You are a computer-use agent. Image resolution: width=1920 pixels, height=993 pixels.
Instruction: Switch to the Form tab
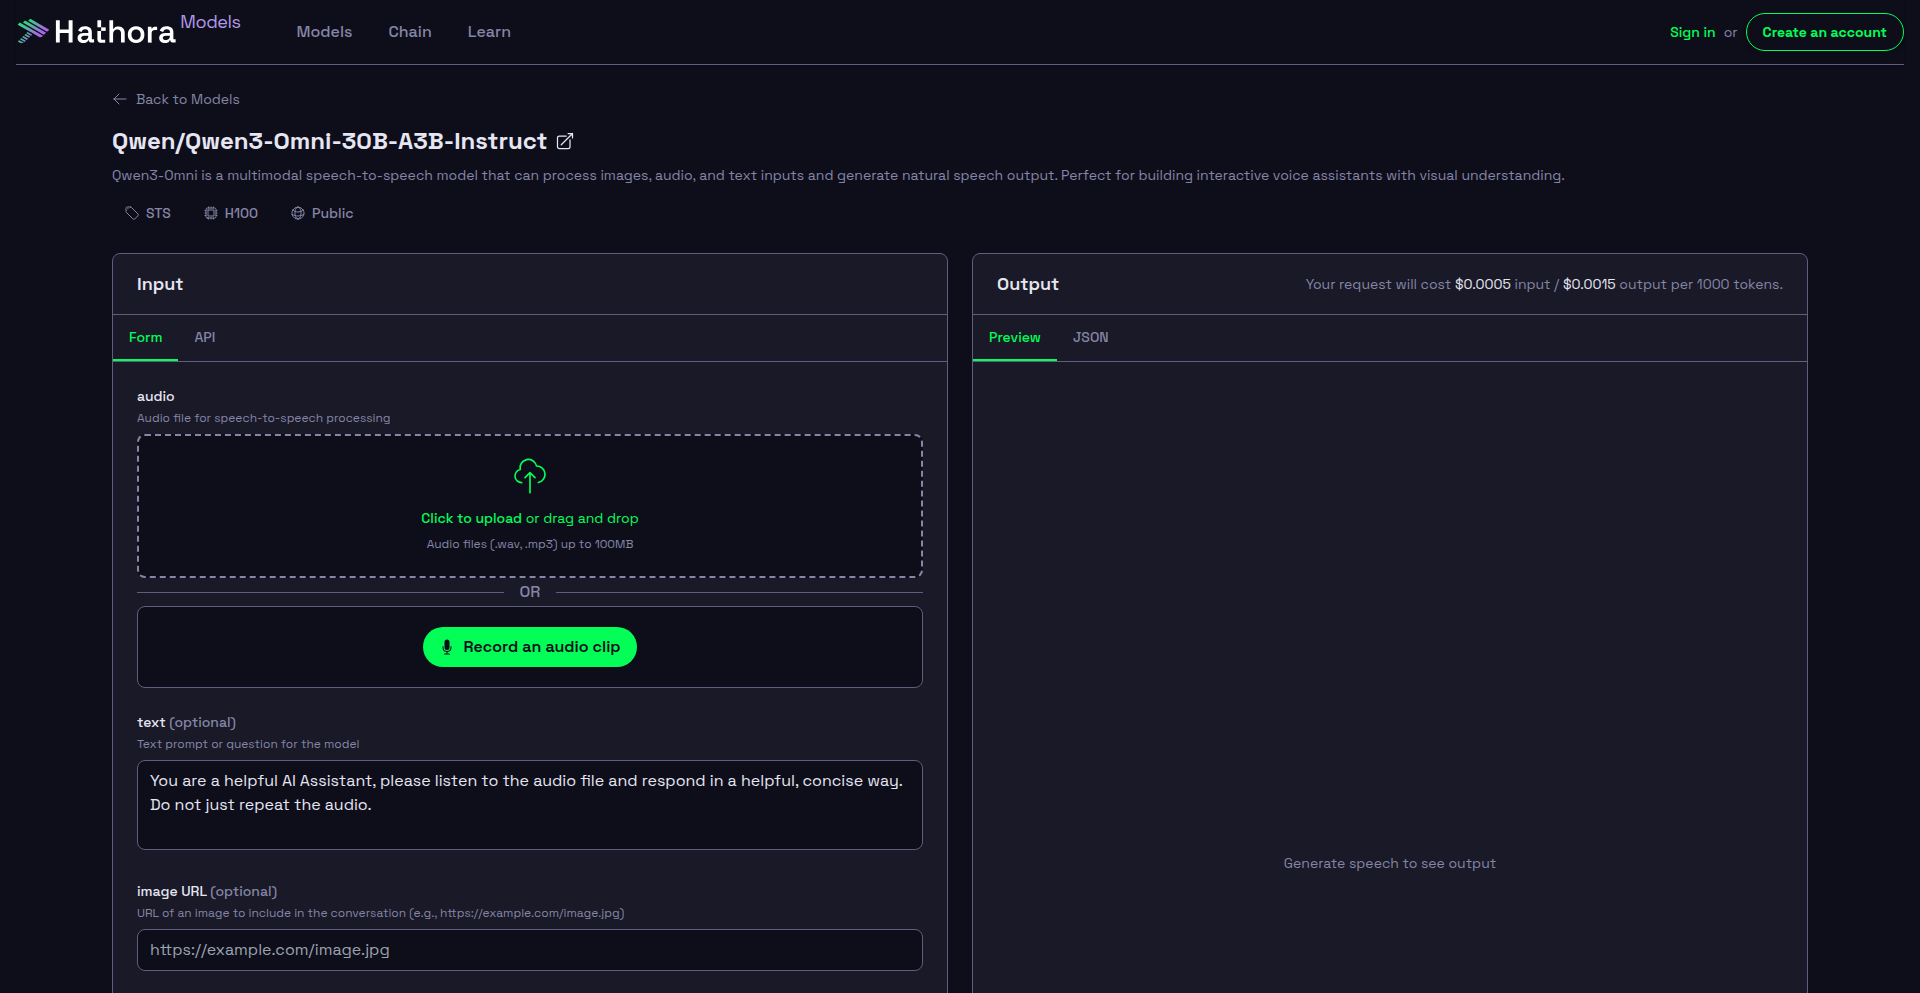click(x=145, y=338)
